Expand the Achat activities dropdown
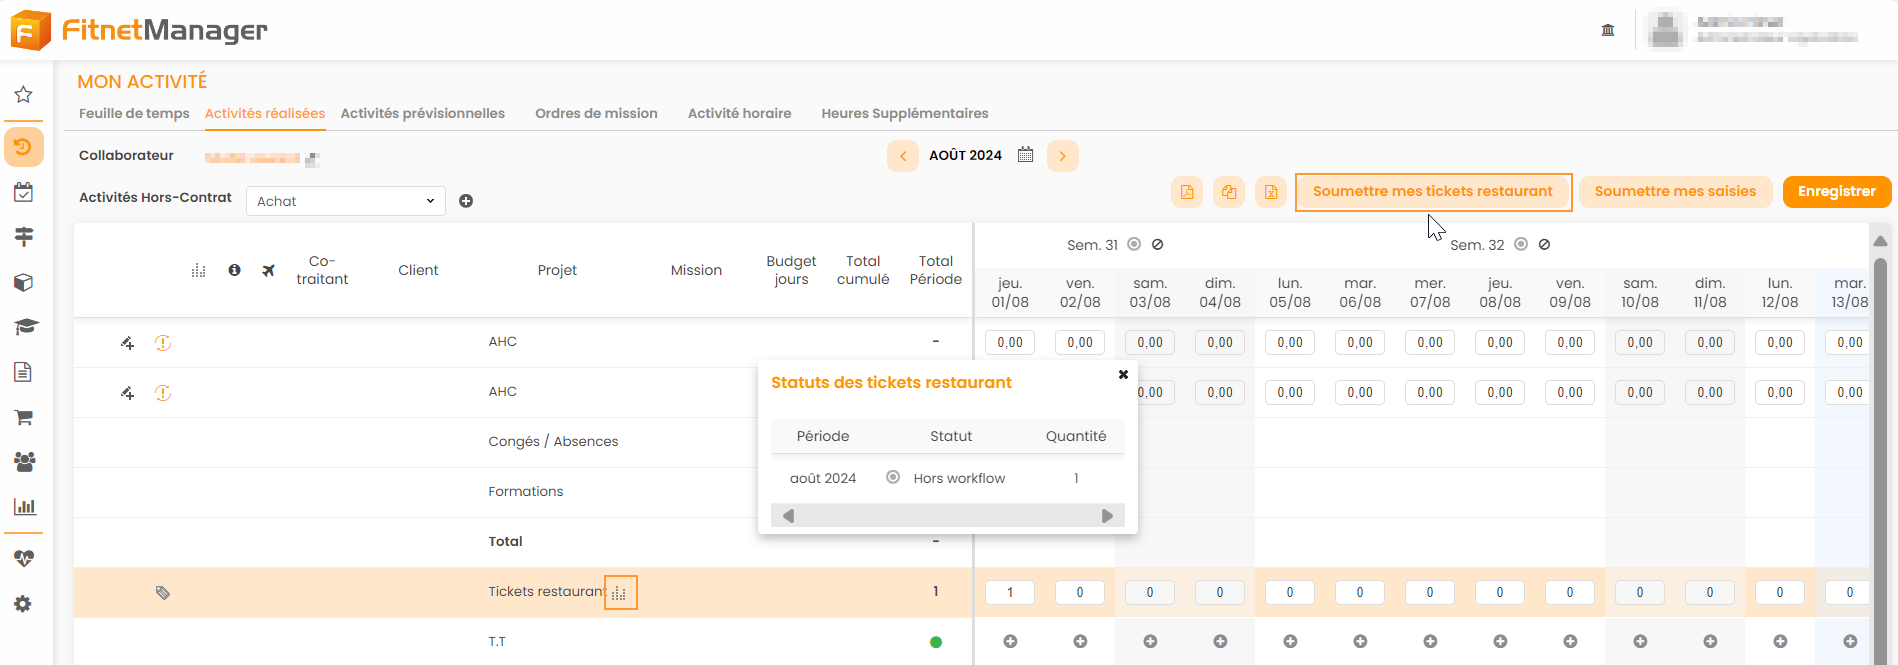The image size is (1898, 665). click(345, 201)
